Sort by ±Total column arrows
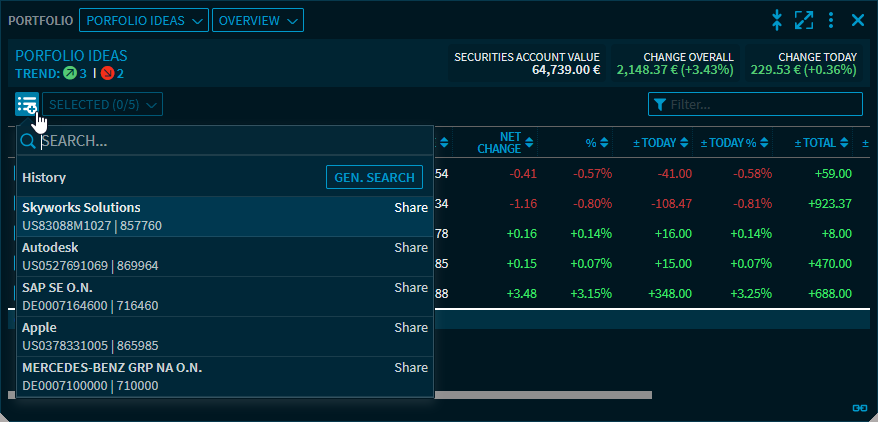878x422 pixels. pos(844,143)
